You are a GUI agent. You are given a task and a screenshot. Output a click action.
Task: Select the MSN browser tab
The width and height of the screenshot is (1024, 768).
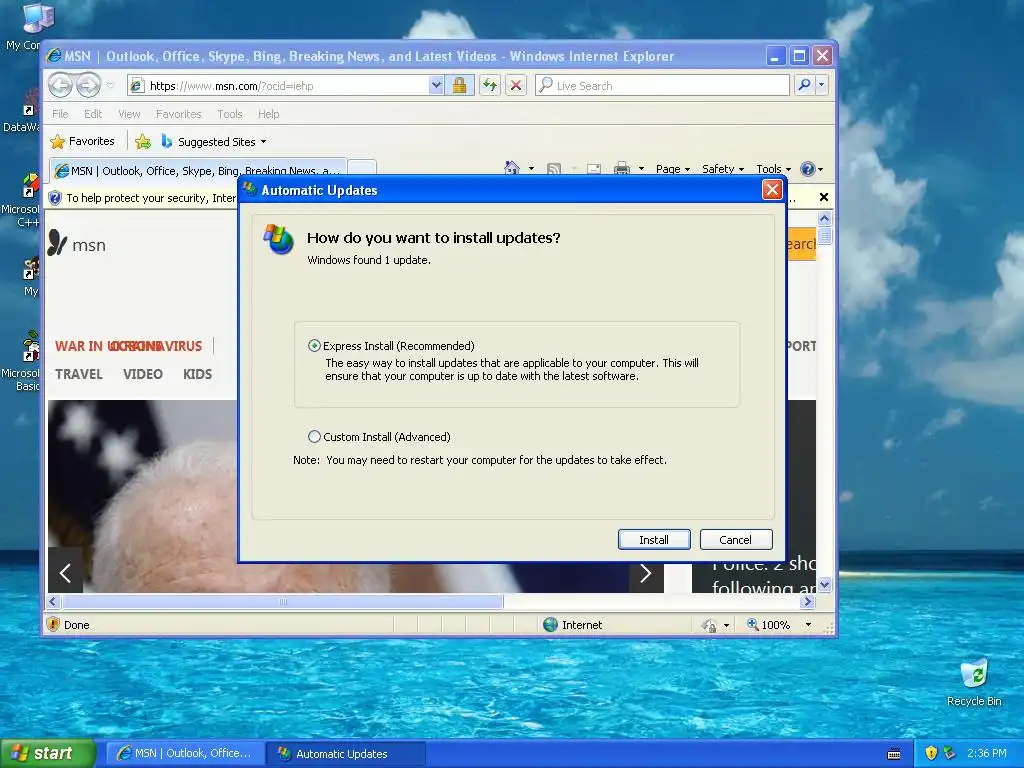click(x=197, y=170)
